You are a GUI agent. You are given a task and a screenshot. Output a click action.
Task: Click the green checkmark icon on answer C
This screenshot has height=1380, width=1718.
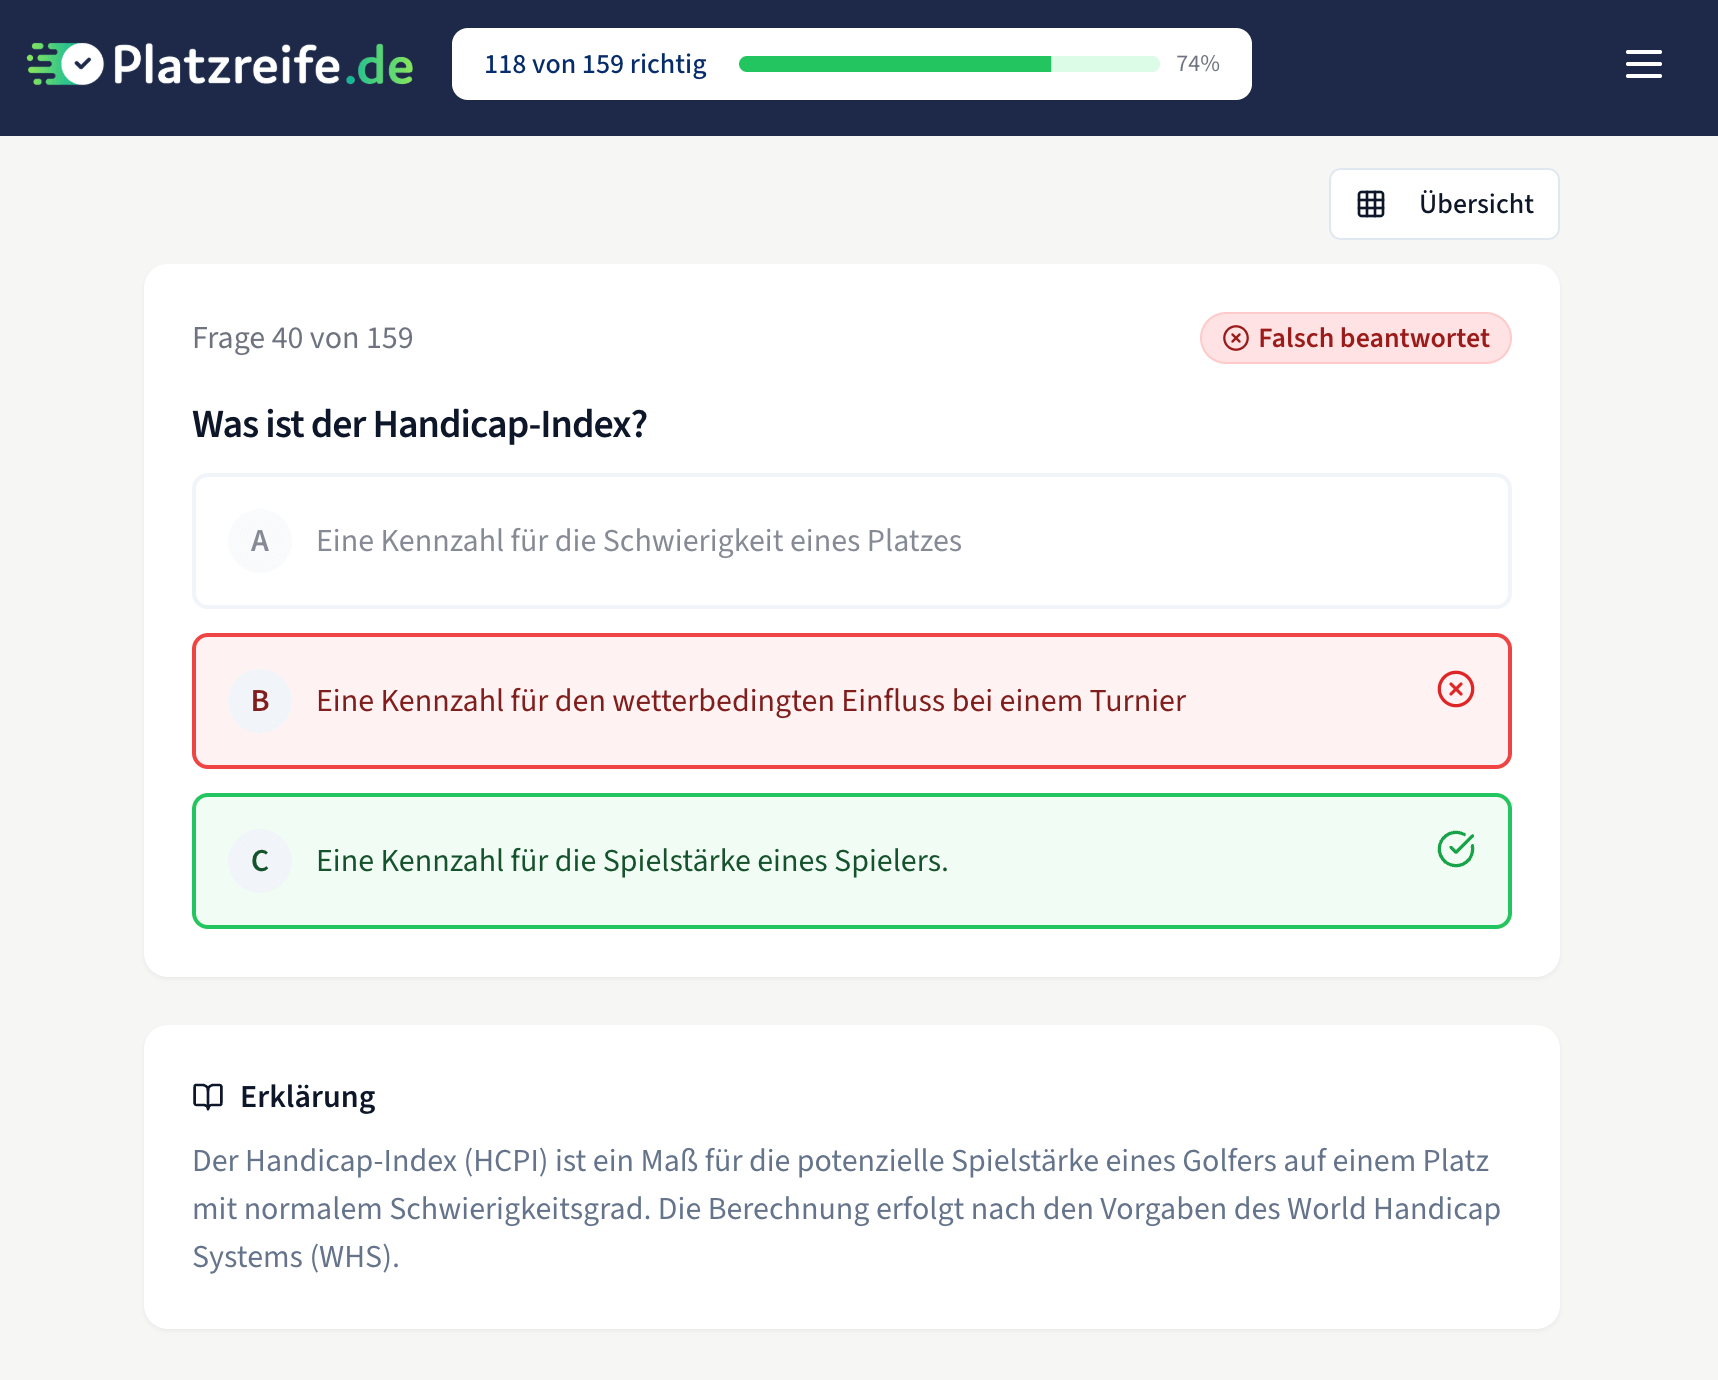1455,849
